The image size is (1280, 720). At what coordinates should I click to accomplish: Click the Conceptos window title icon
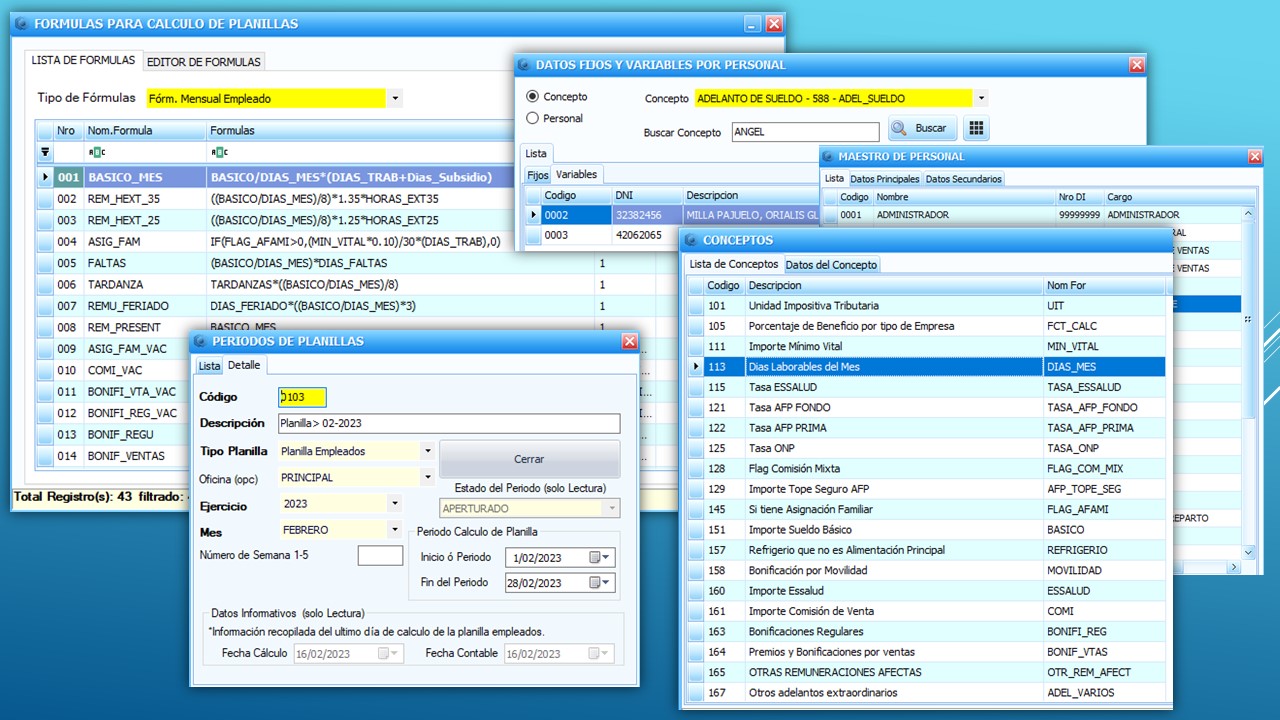(x=690, y=241)
